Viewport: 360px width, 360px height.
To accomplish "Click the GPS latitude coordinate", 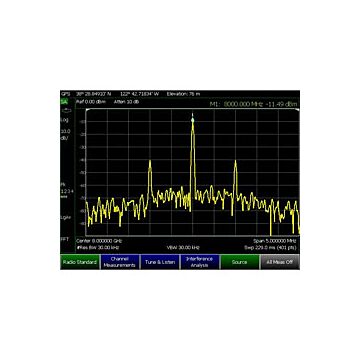I will 94,94.
